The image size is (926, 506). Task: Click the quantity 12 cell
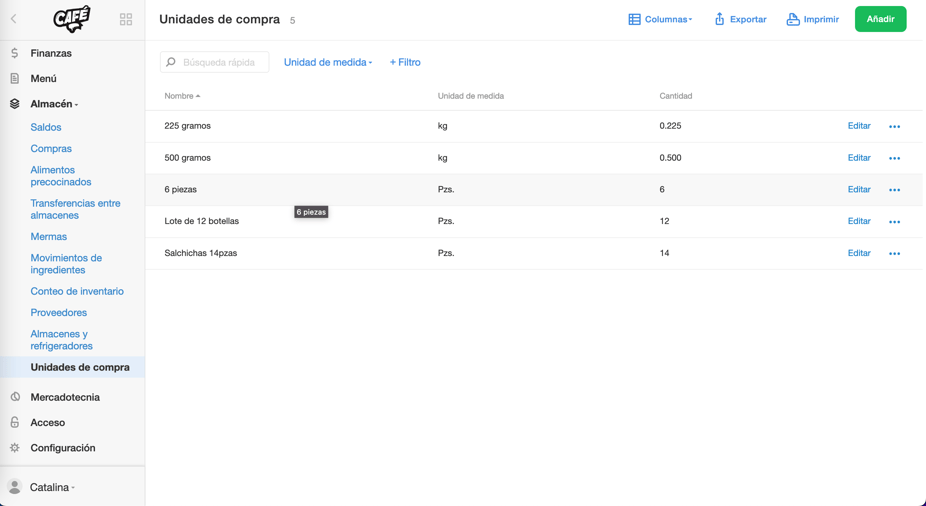pos(664,221)
